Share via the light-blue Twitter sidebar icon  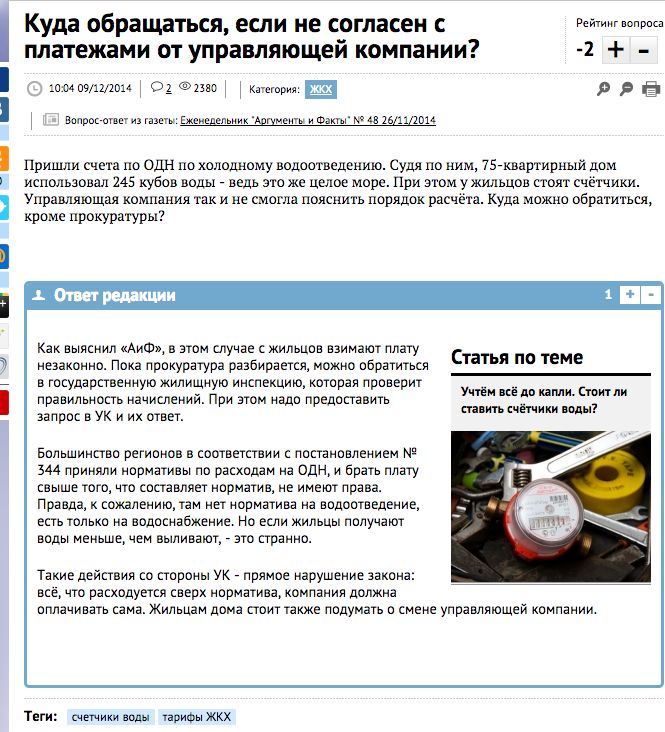(4, 207)
